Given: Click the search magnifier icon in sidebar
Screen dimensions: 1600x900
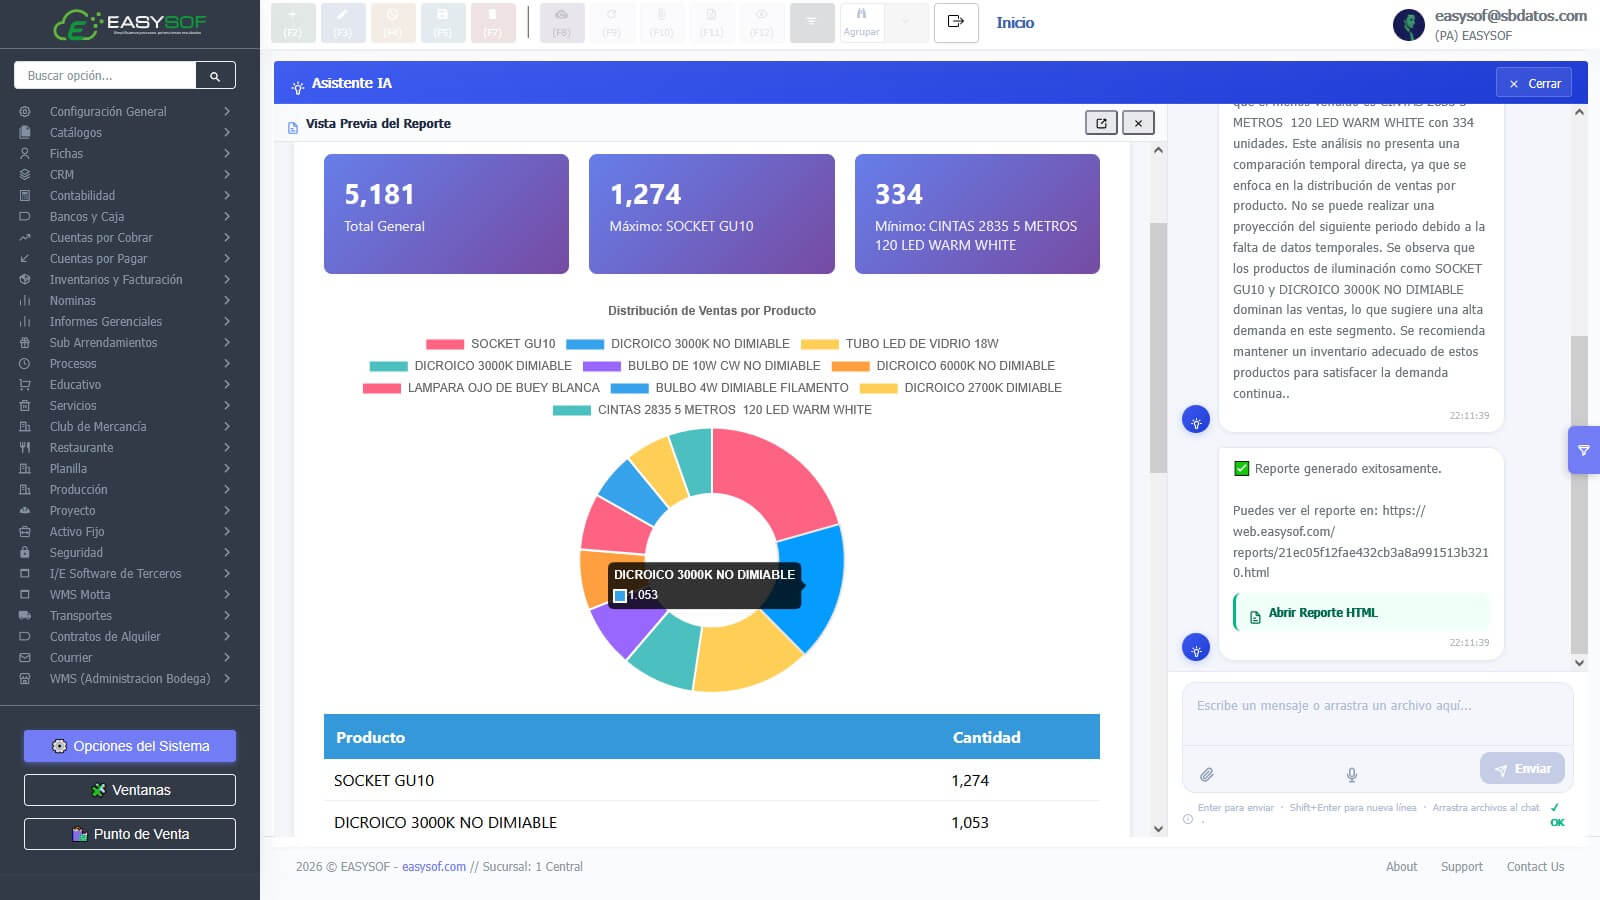Looking at the screenshot, I should [215, 76].
